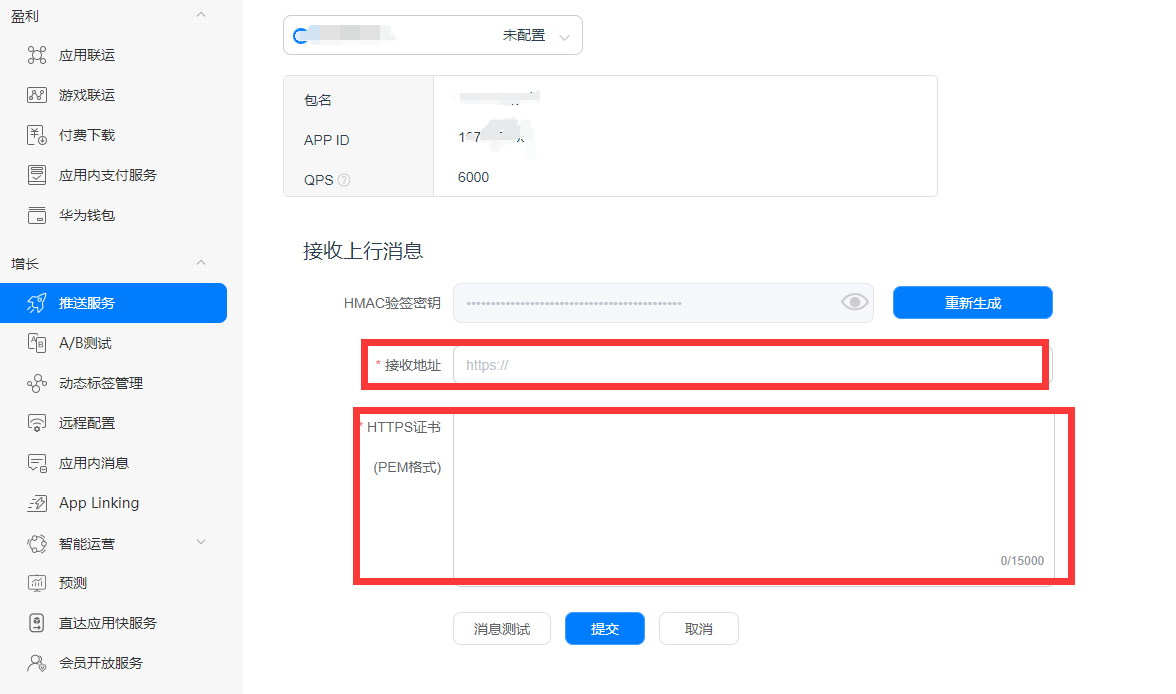Click the 取消 button
The image size is (1176, 694).
click(x=698, y=629)
